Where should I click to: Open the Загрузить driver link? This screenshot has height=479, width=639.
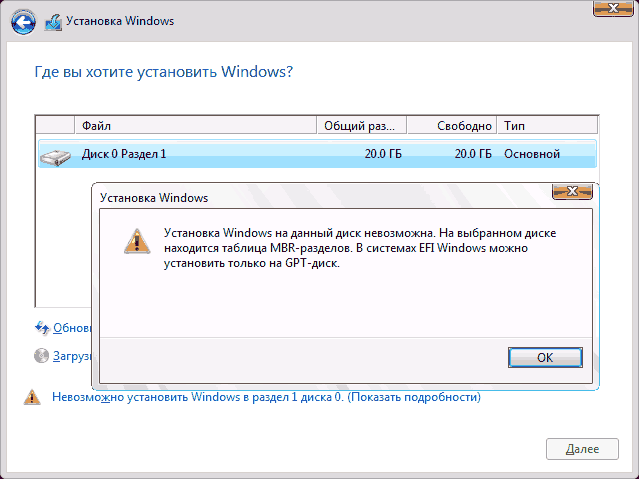72,356
